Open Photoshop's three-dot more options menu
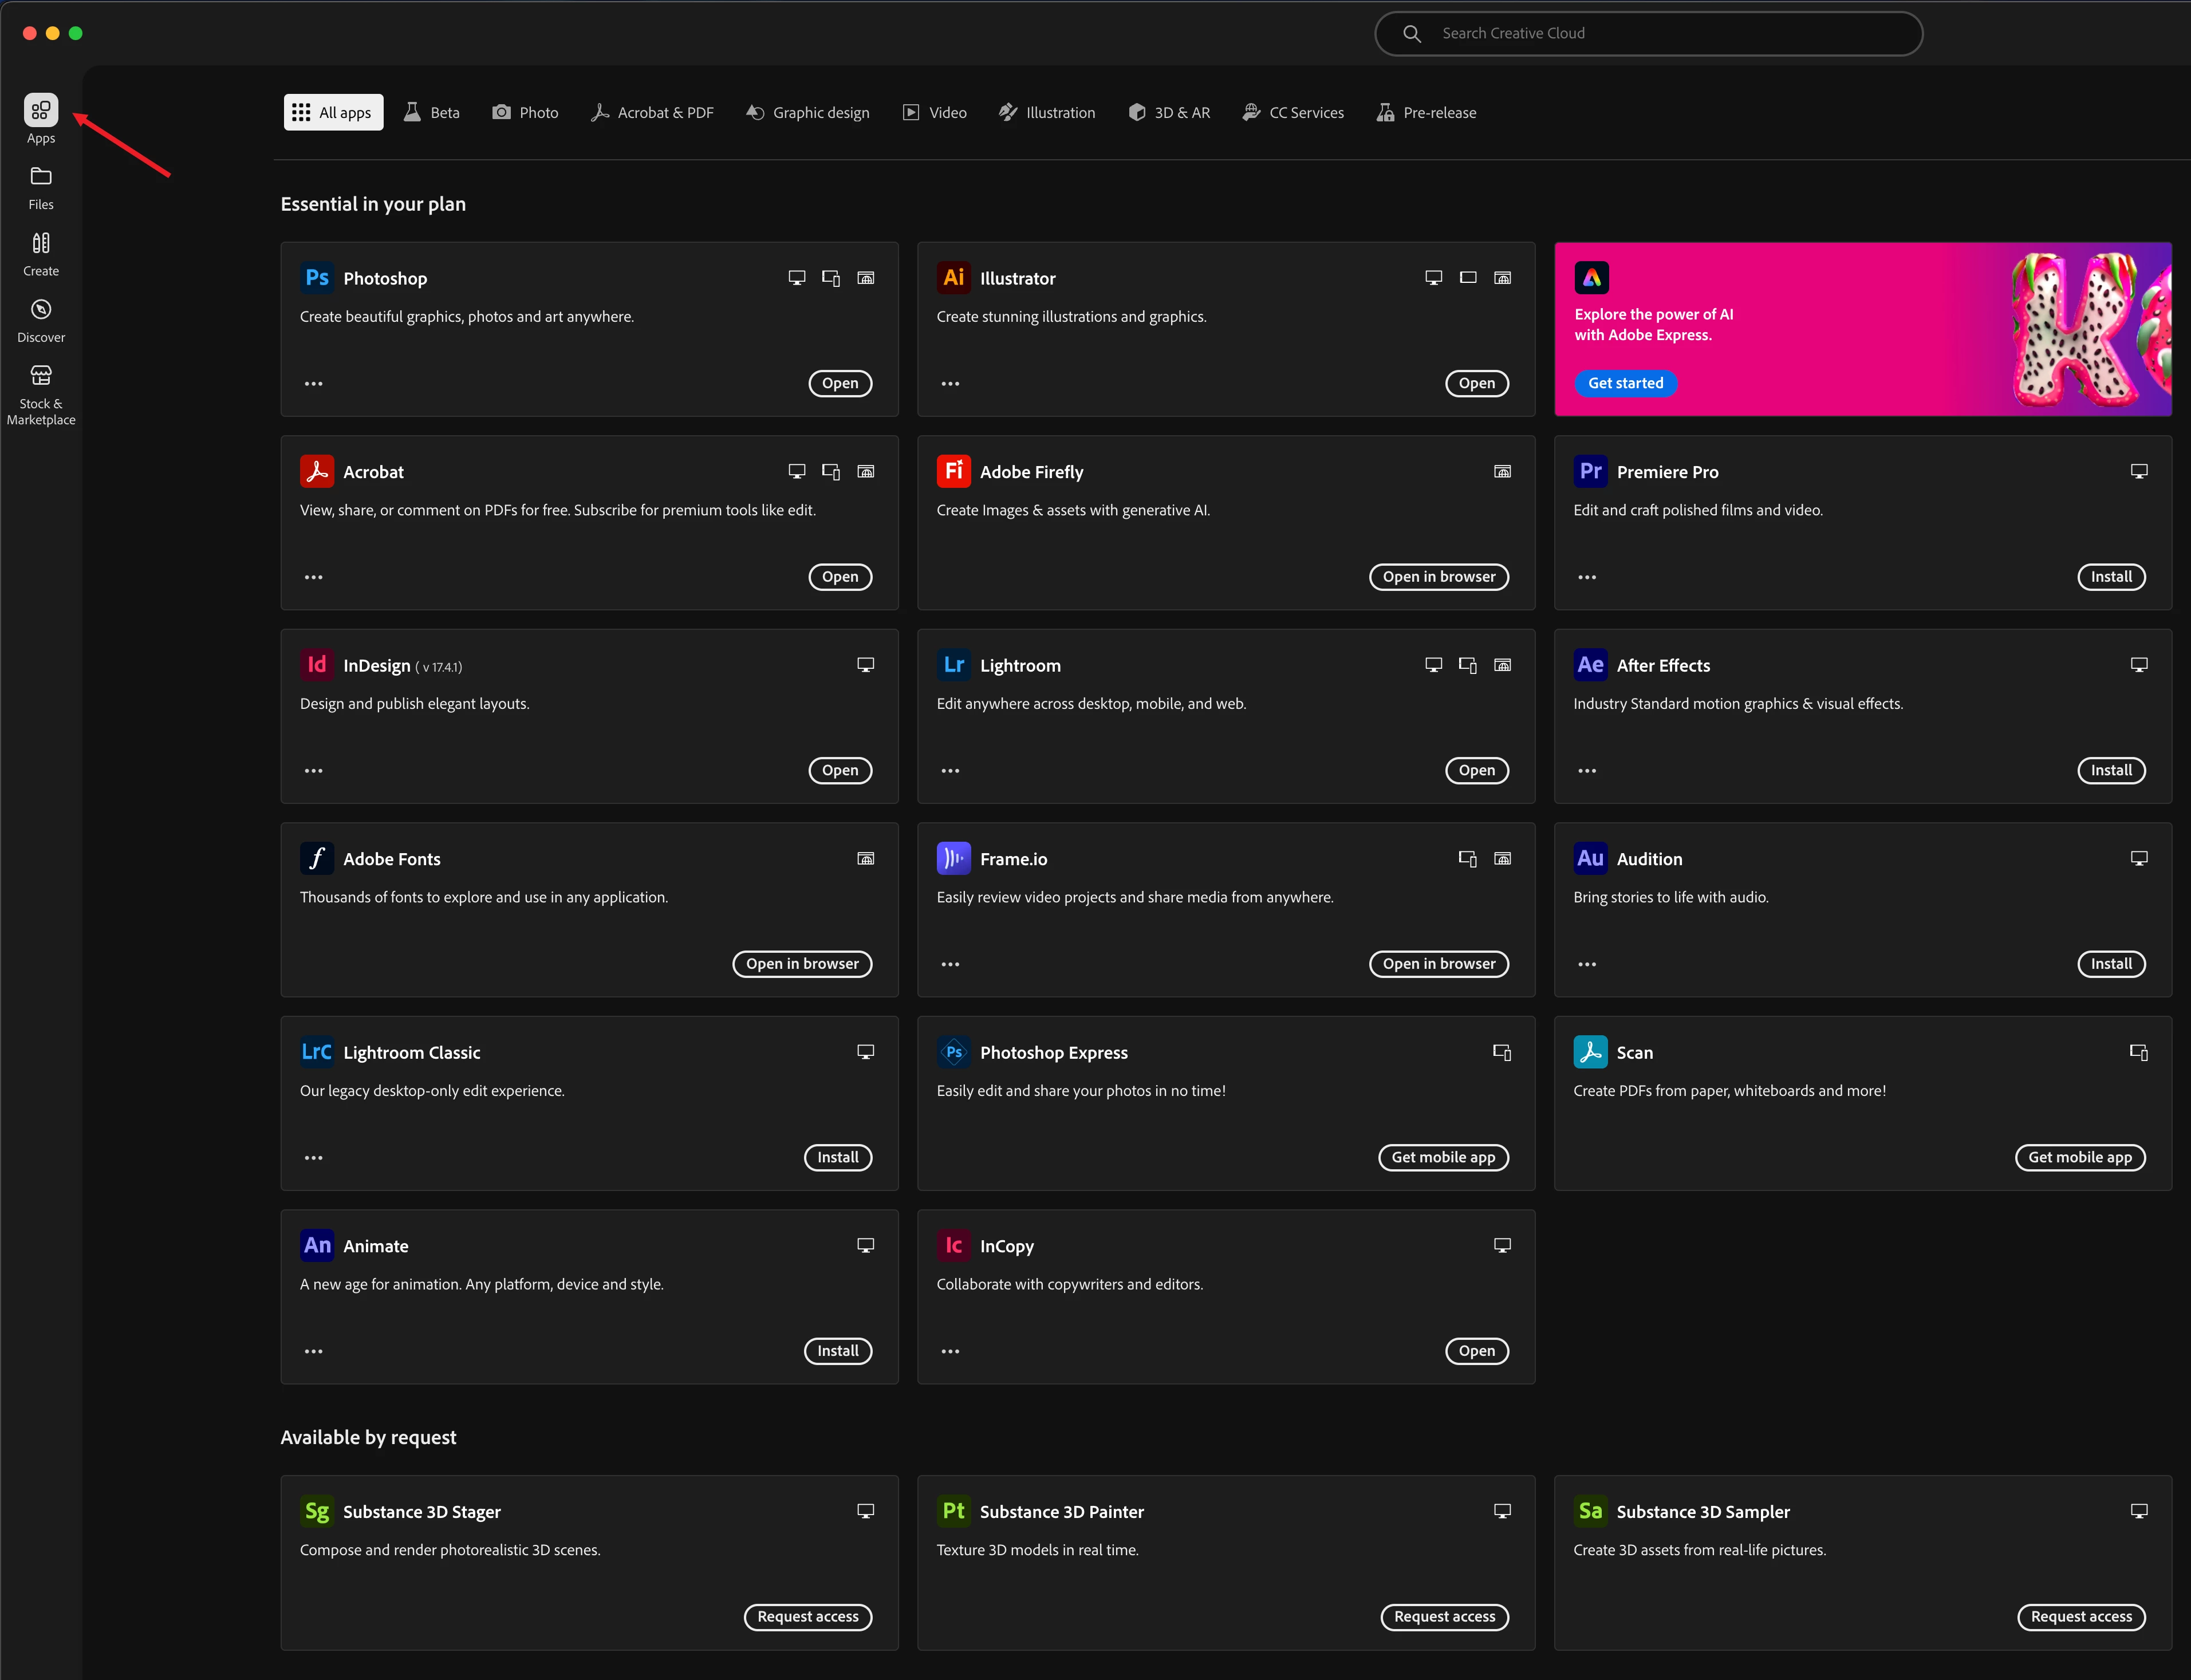 tap(313, 384)
